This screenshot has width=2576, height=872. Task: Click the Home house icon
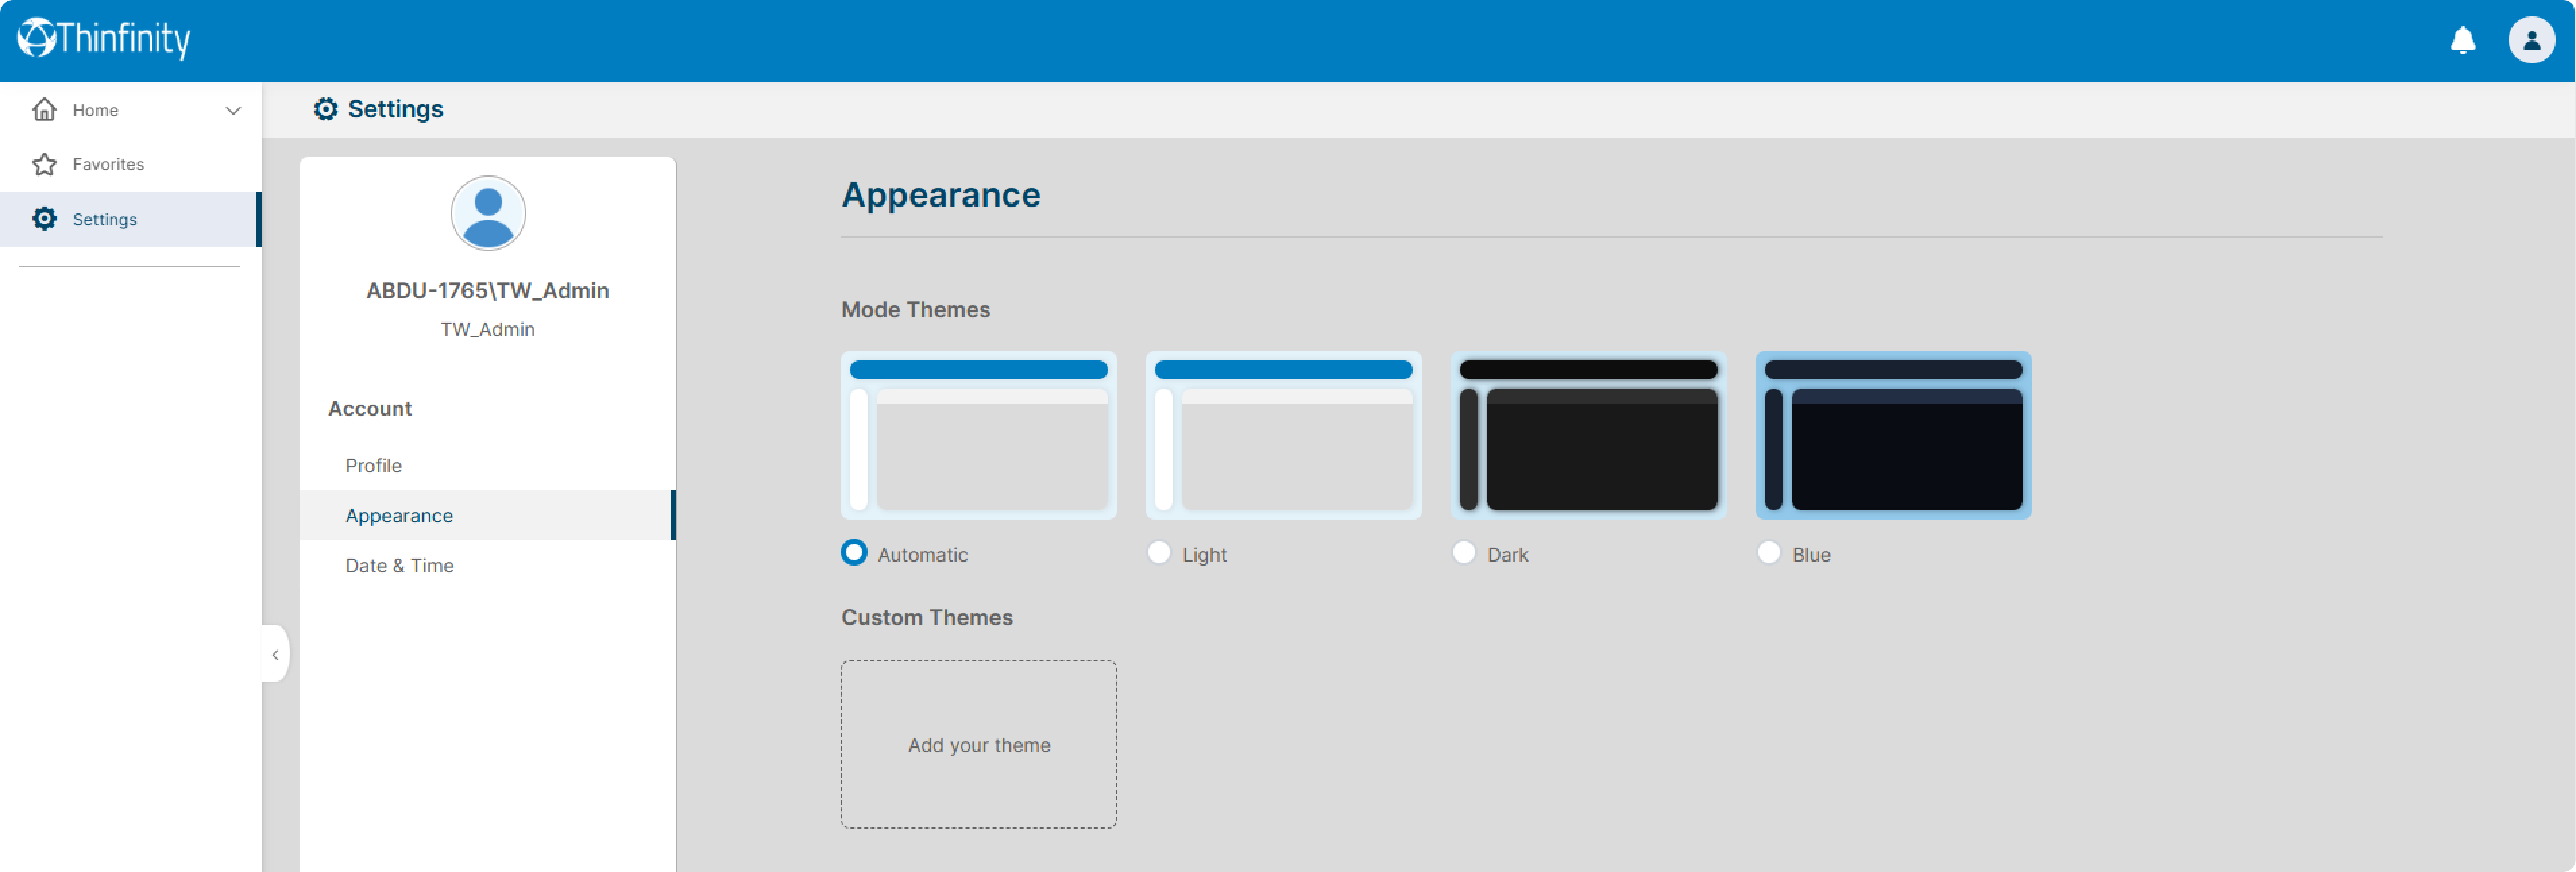click(x=44, y=109)
